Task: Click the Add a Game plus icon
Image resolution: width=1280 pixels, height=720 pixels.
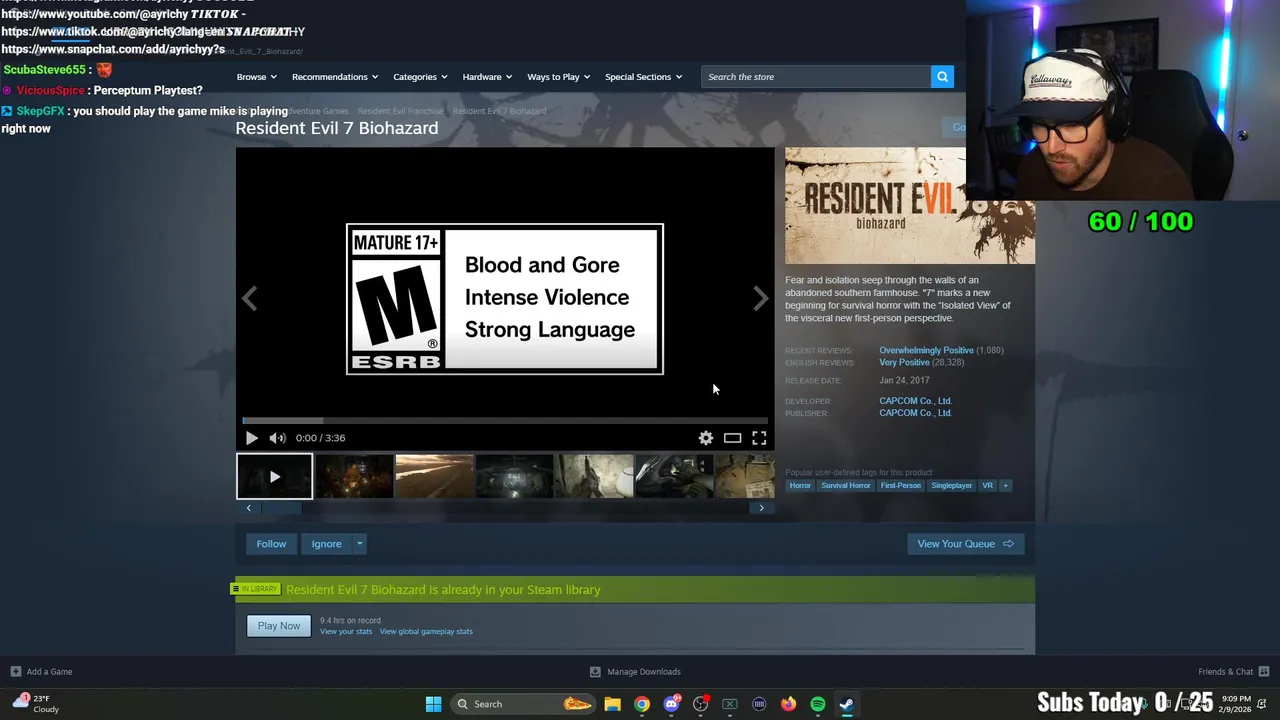Action: coord(15,672)
